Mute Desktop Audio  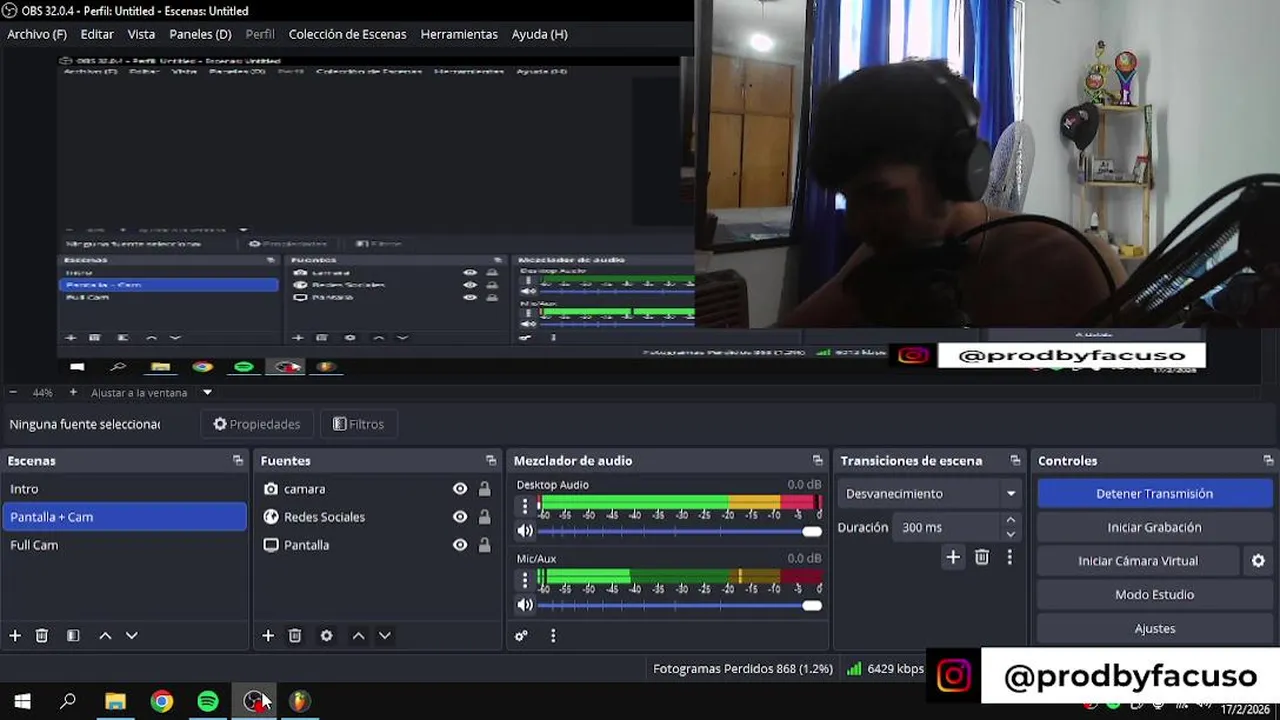[x=525, y=531]
